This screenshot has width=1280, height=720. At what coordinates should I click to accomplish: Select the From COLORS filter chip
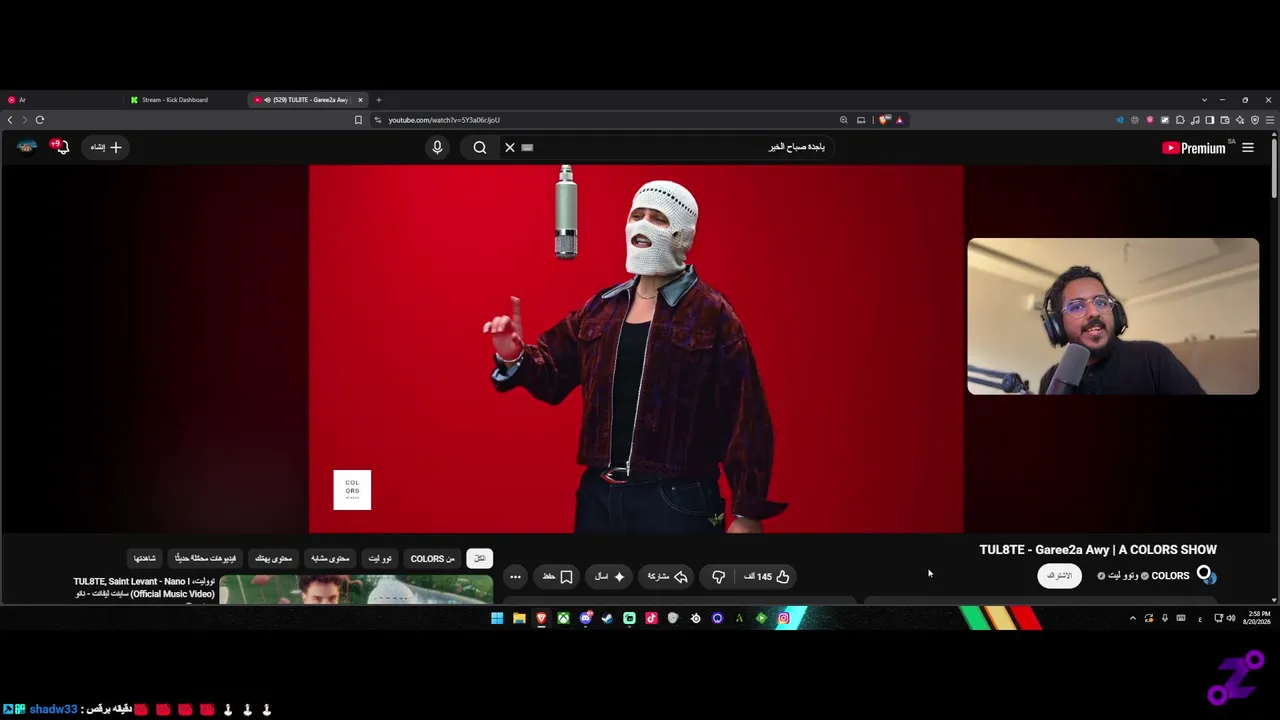coord(433,558)
